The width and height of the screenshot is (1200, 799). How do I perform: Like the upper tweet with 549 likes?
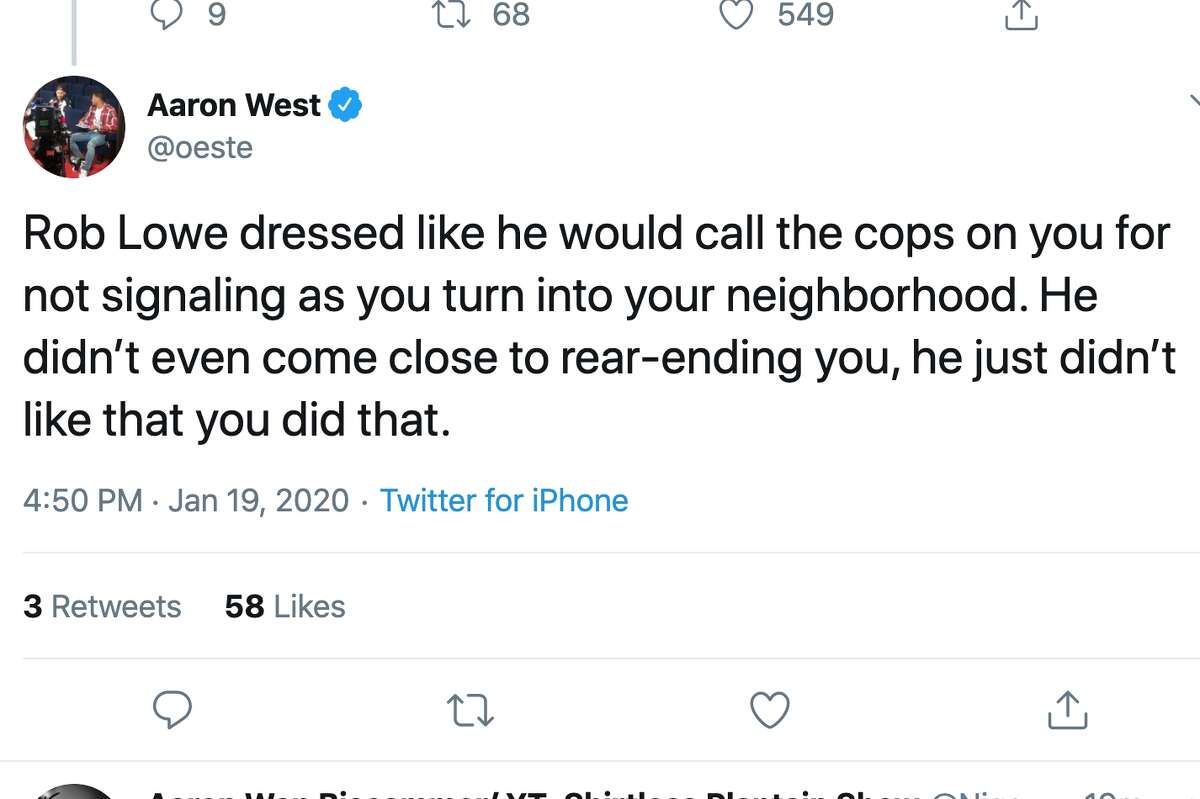(737, 15)
